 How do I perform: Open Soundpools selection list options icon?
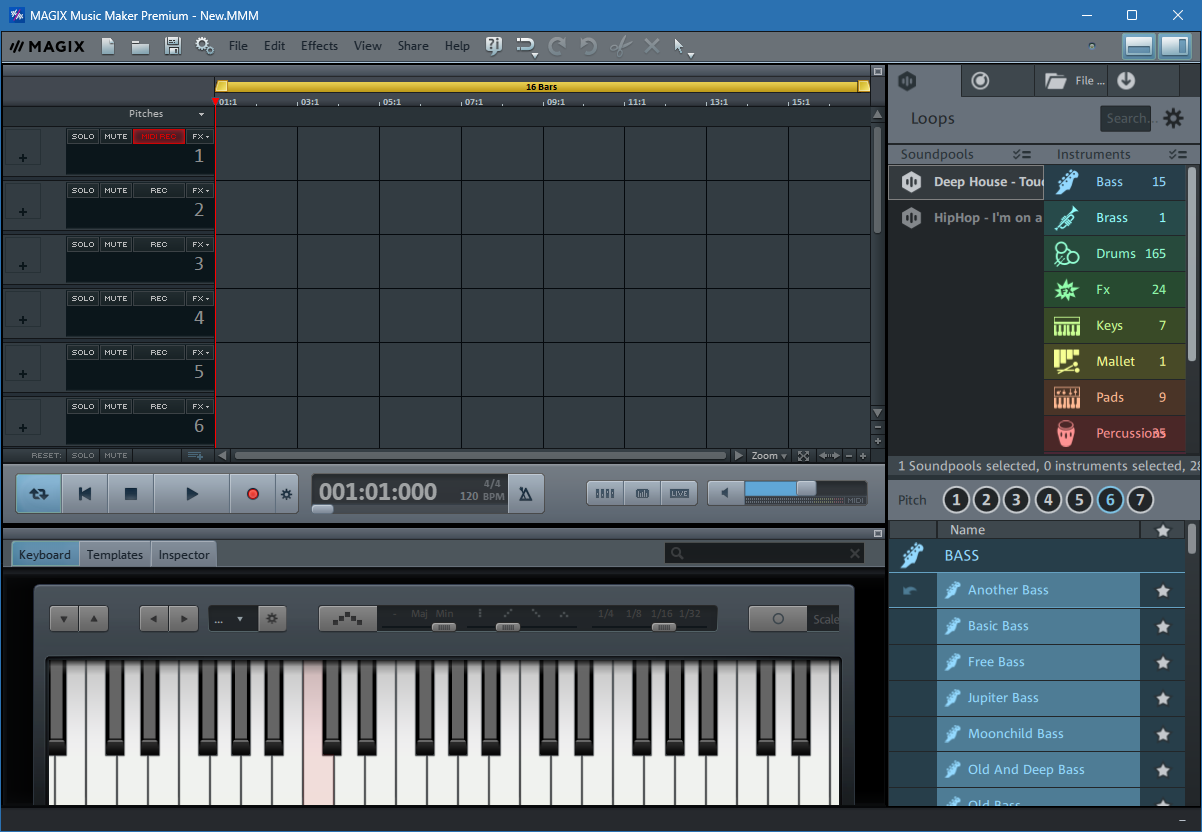(1021, 154)
